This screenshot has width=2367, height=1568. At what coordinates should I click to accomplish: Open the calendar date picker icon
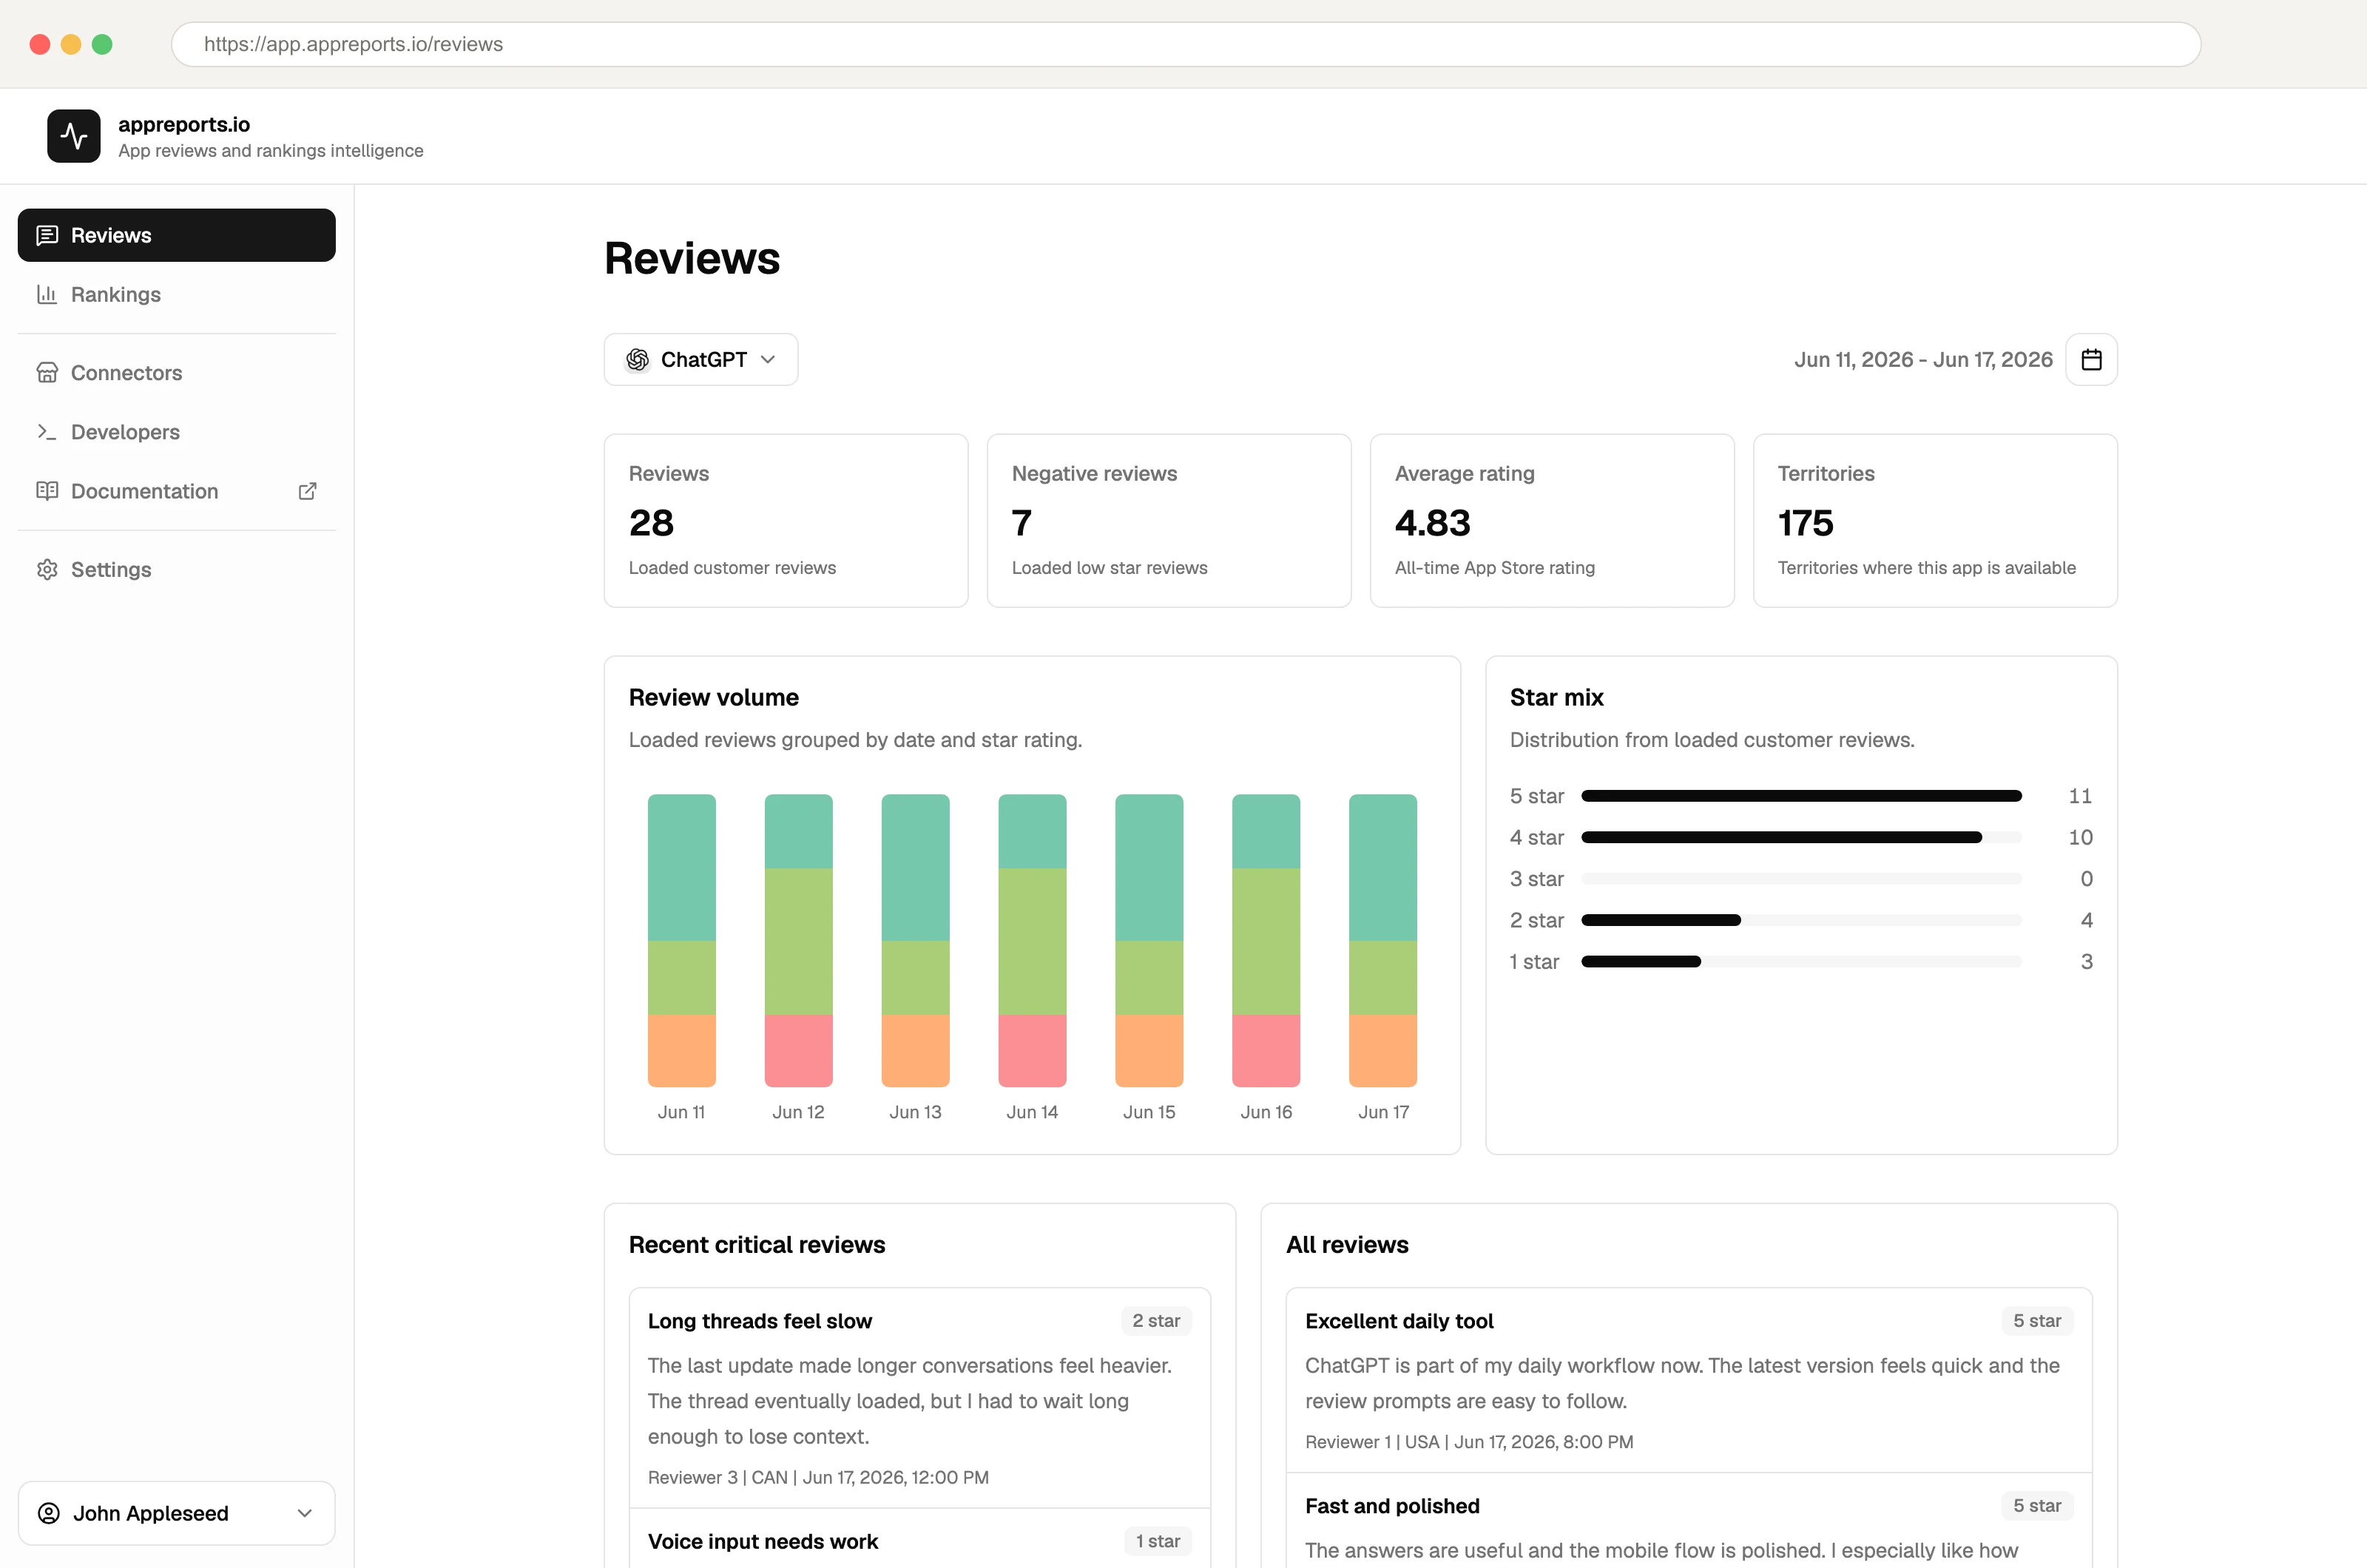pos(2091,359)
